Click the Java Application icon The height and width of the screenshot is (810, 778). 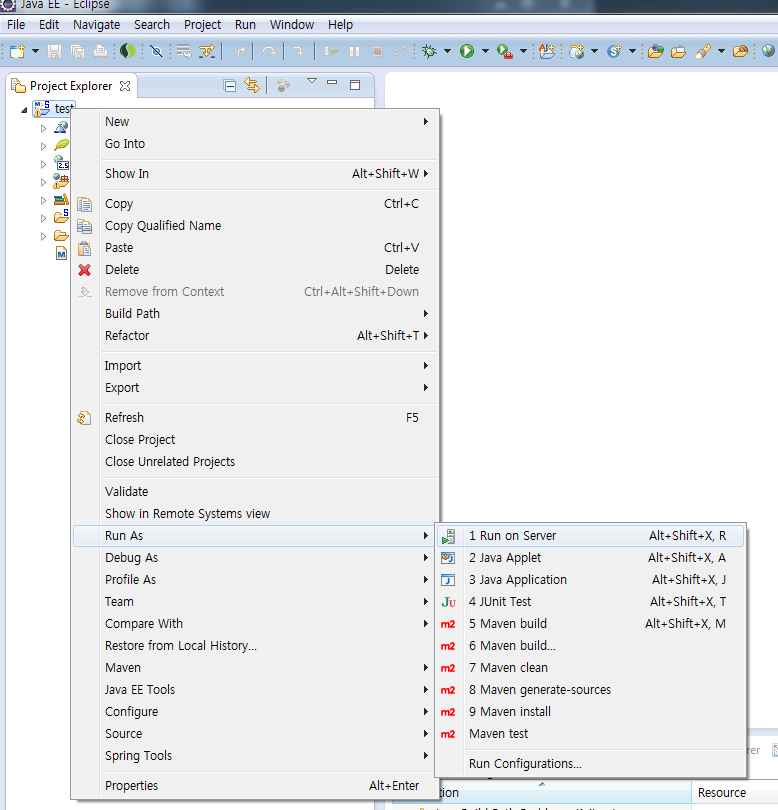[448, 580]
